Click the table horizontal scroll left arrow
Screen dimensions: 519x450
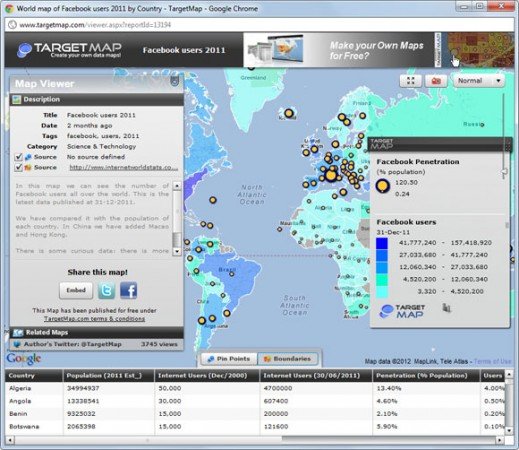pos(9,440)
